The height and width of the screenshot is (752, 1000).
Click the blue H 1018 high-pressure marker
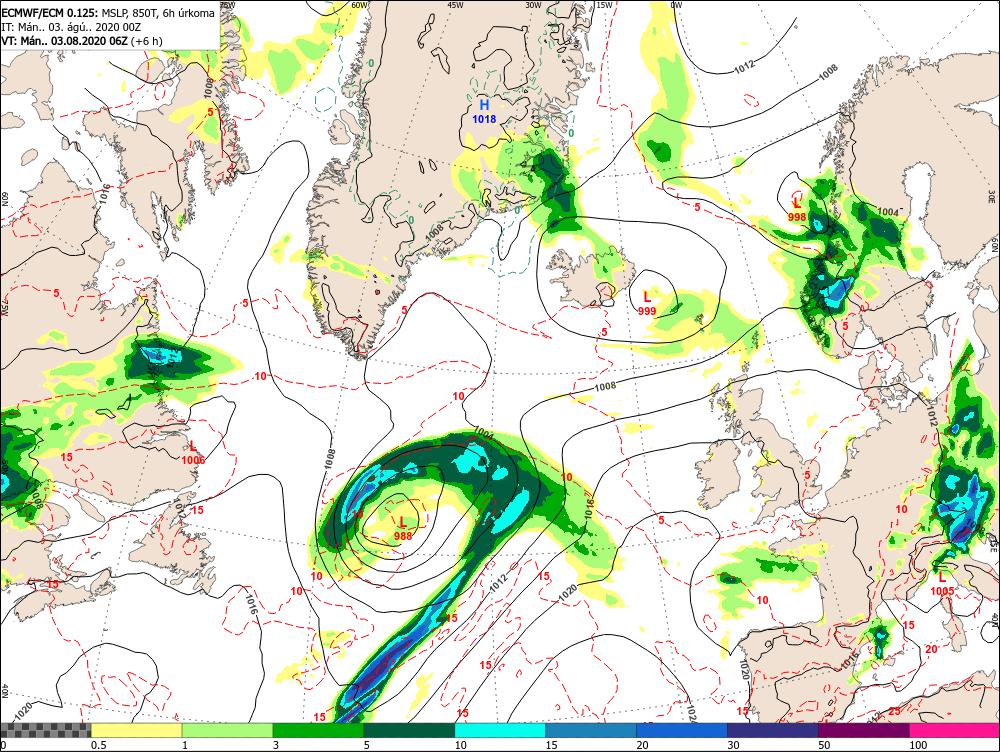pyautogui.click(x=484, y=111)
